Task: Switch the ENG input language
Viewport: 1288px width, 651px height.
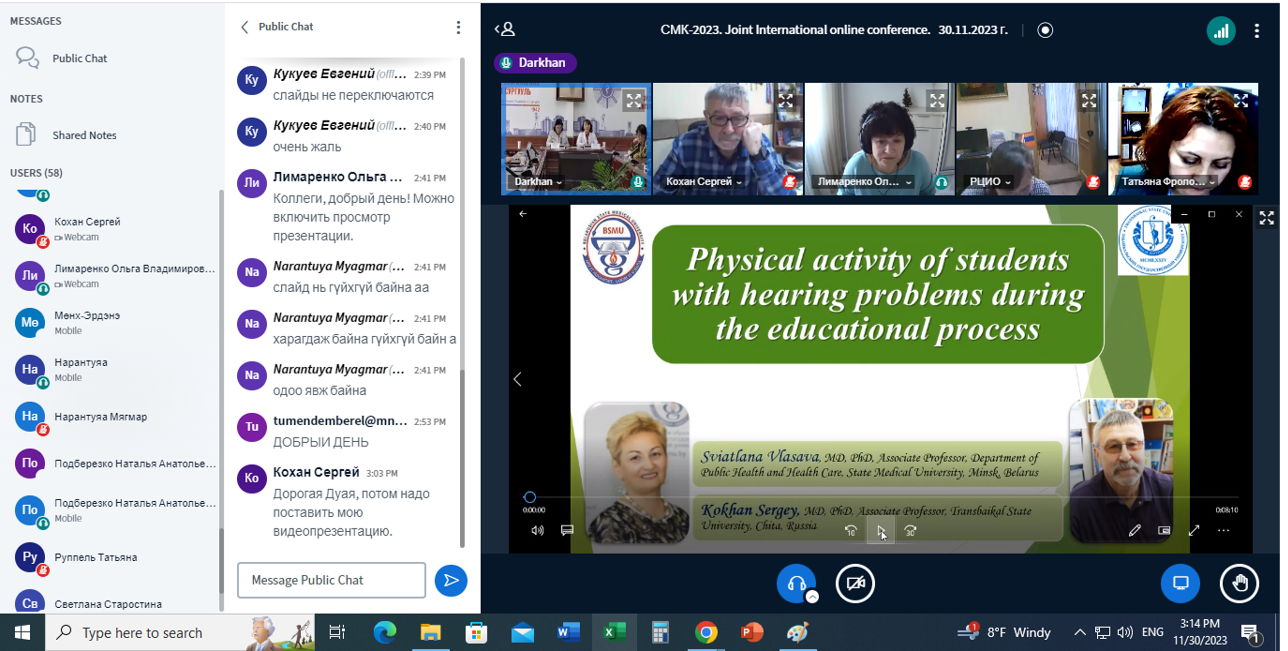Action: pos(1153,632)
